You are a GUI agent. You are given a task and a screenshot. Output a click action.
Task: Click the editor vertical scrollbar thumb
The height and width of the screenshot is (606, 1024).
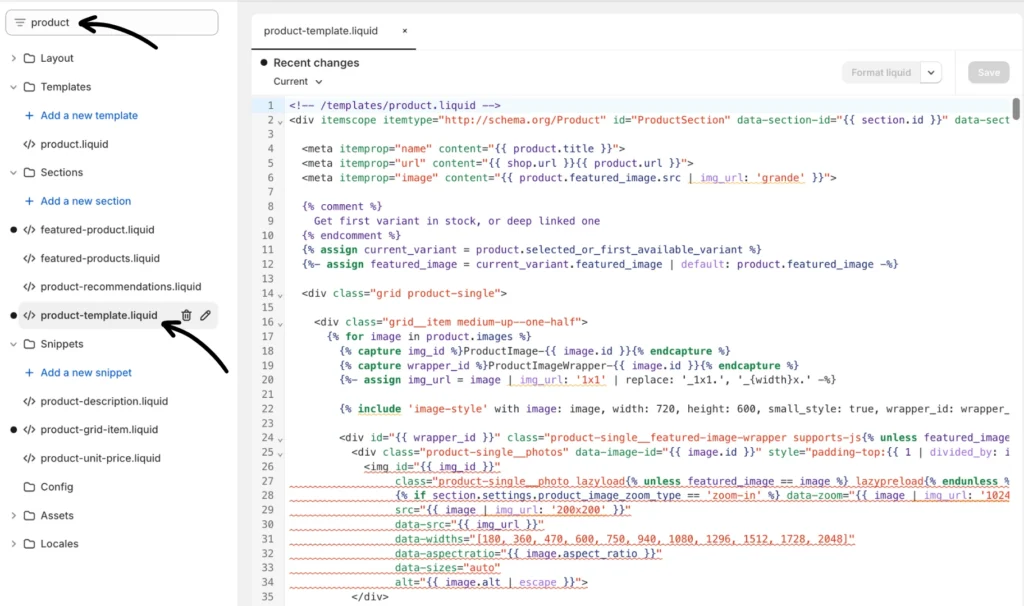[x=1016, y=108]
